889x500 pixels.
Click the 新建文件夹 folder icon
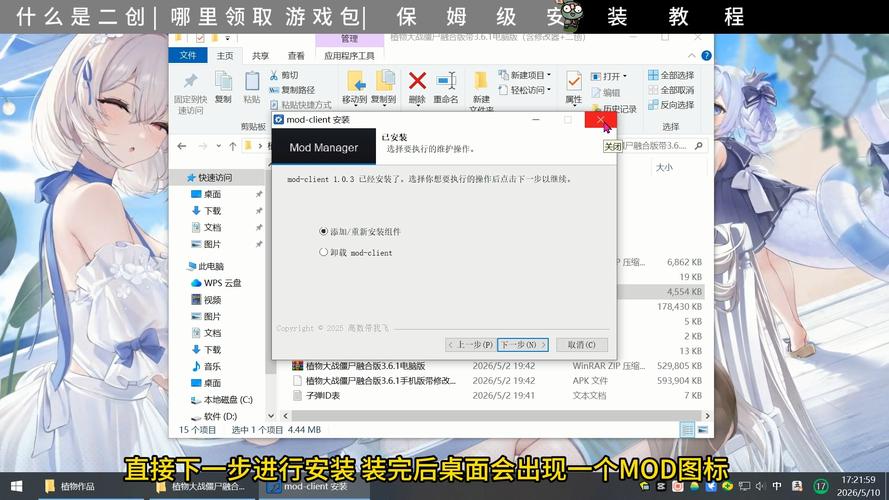point(481,80)
